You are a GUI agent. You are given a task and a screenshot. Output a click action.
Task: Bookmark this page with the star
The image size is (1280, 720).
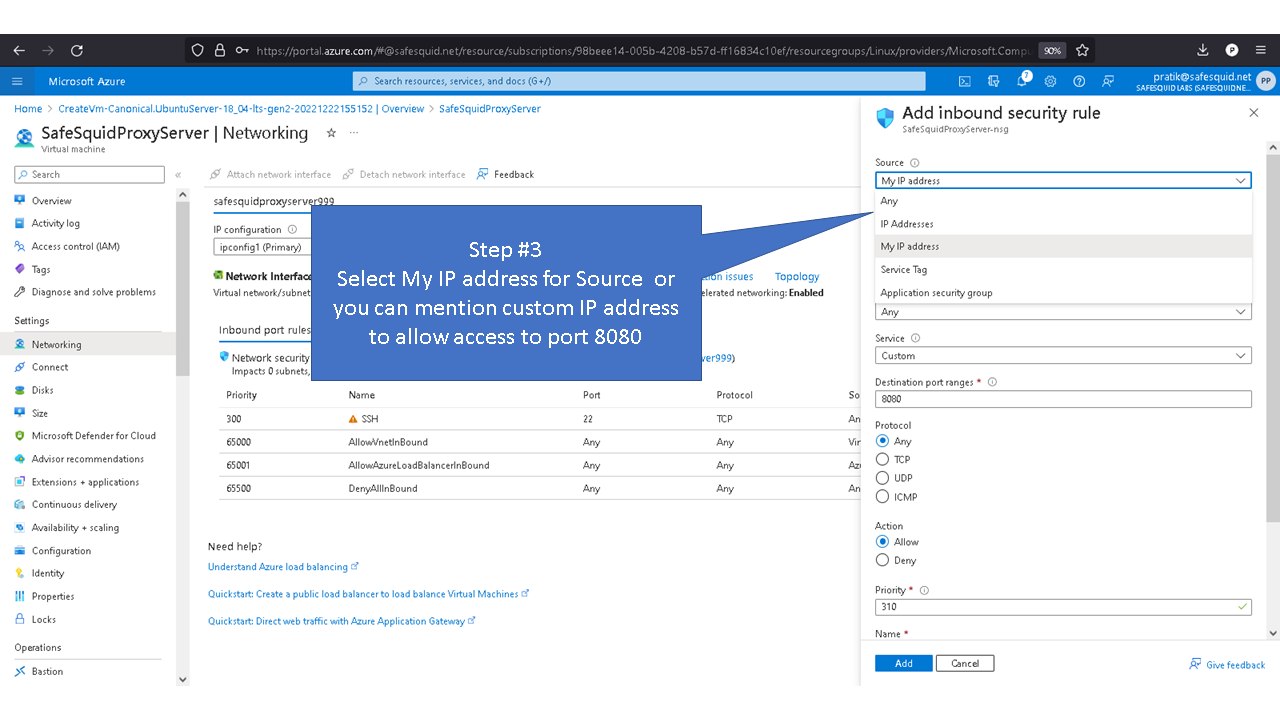tap(1082, 50)
